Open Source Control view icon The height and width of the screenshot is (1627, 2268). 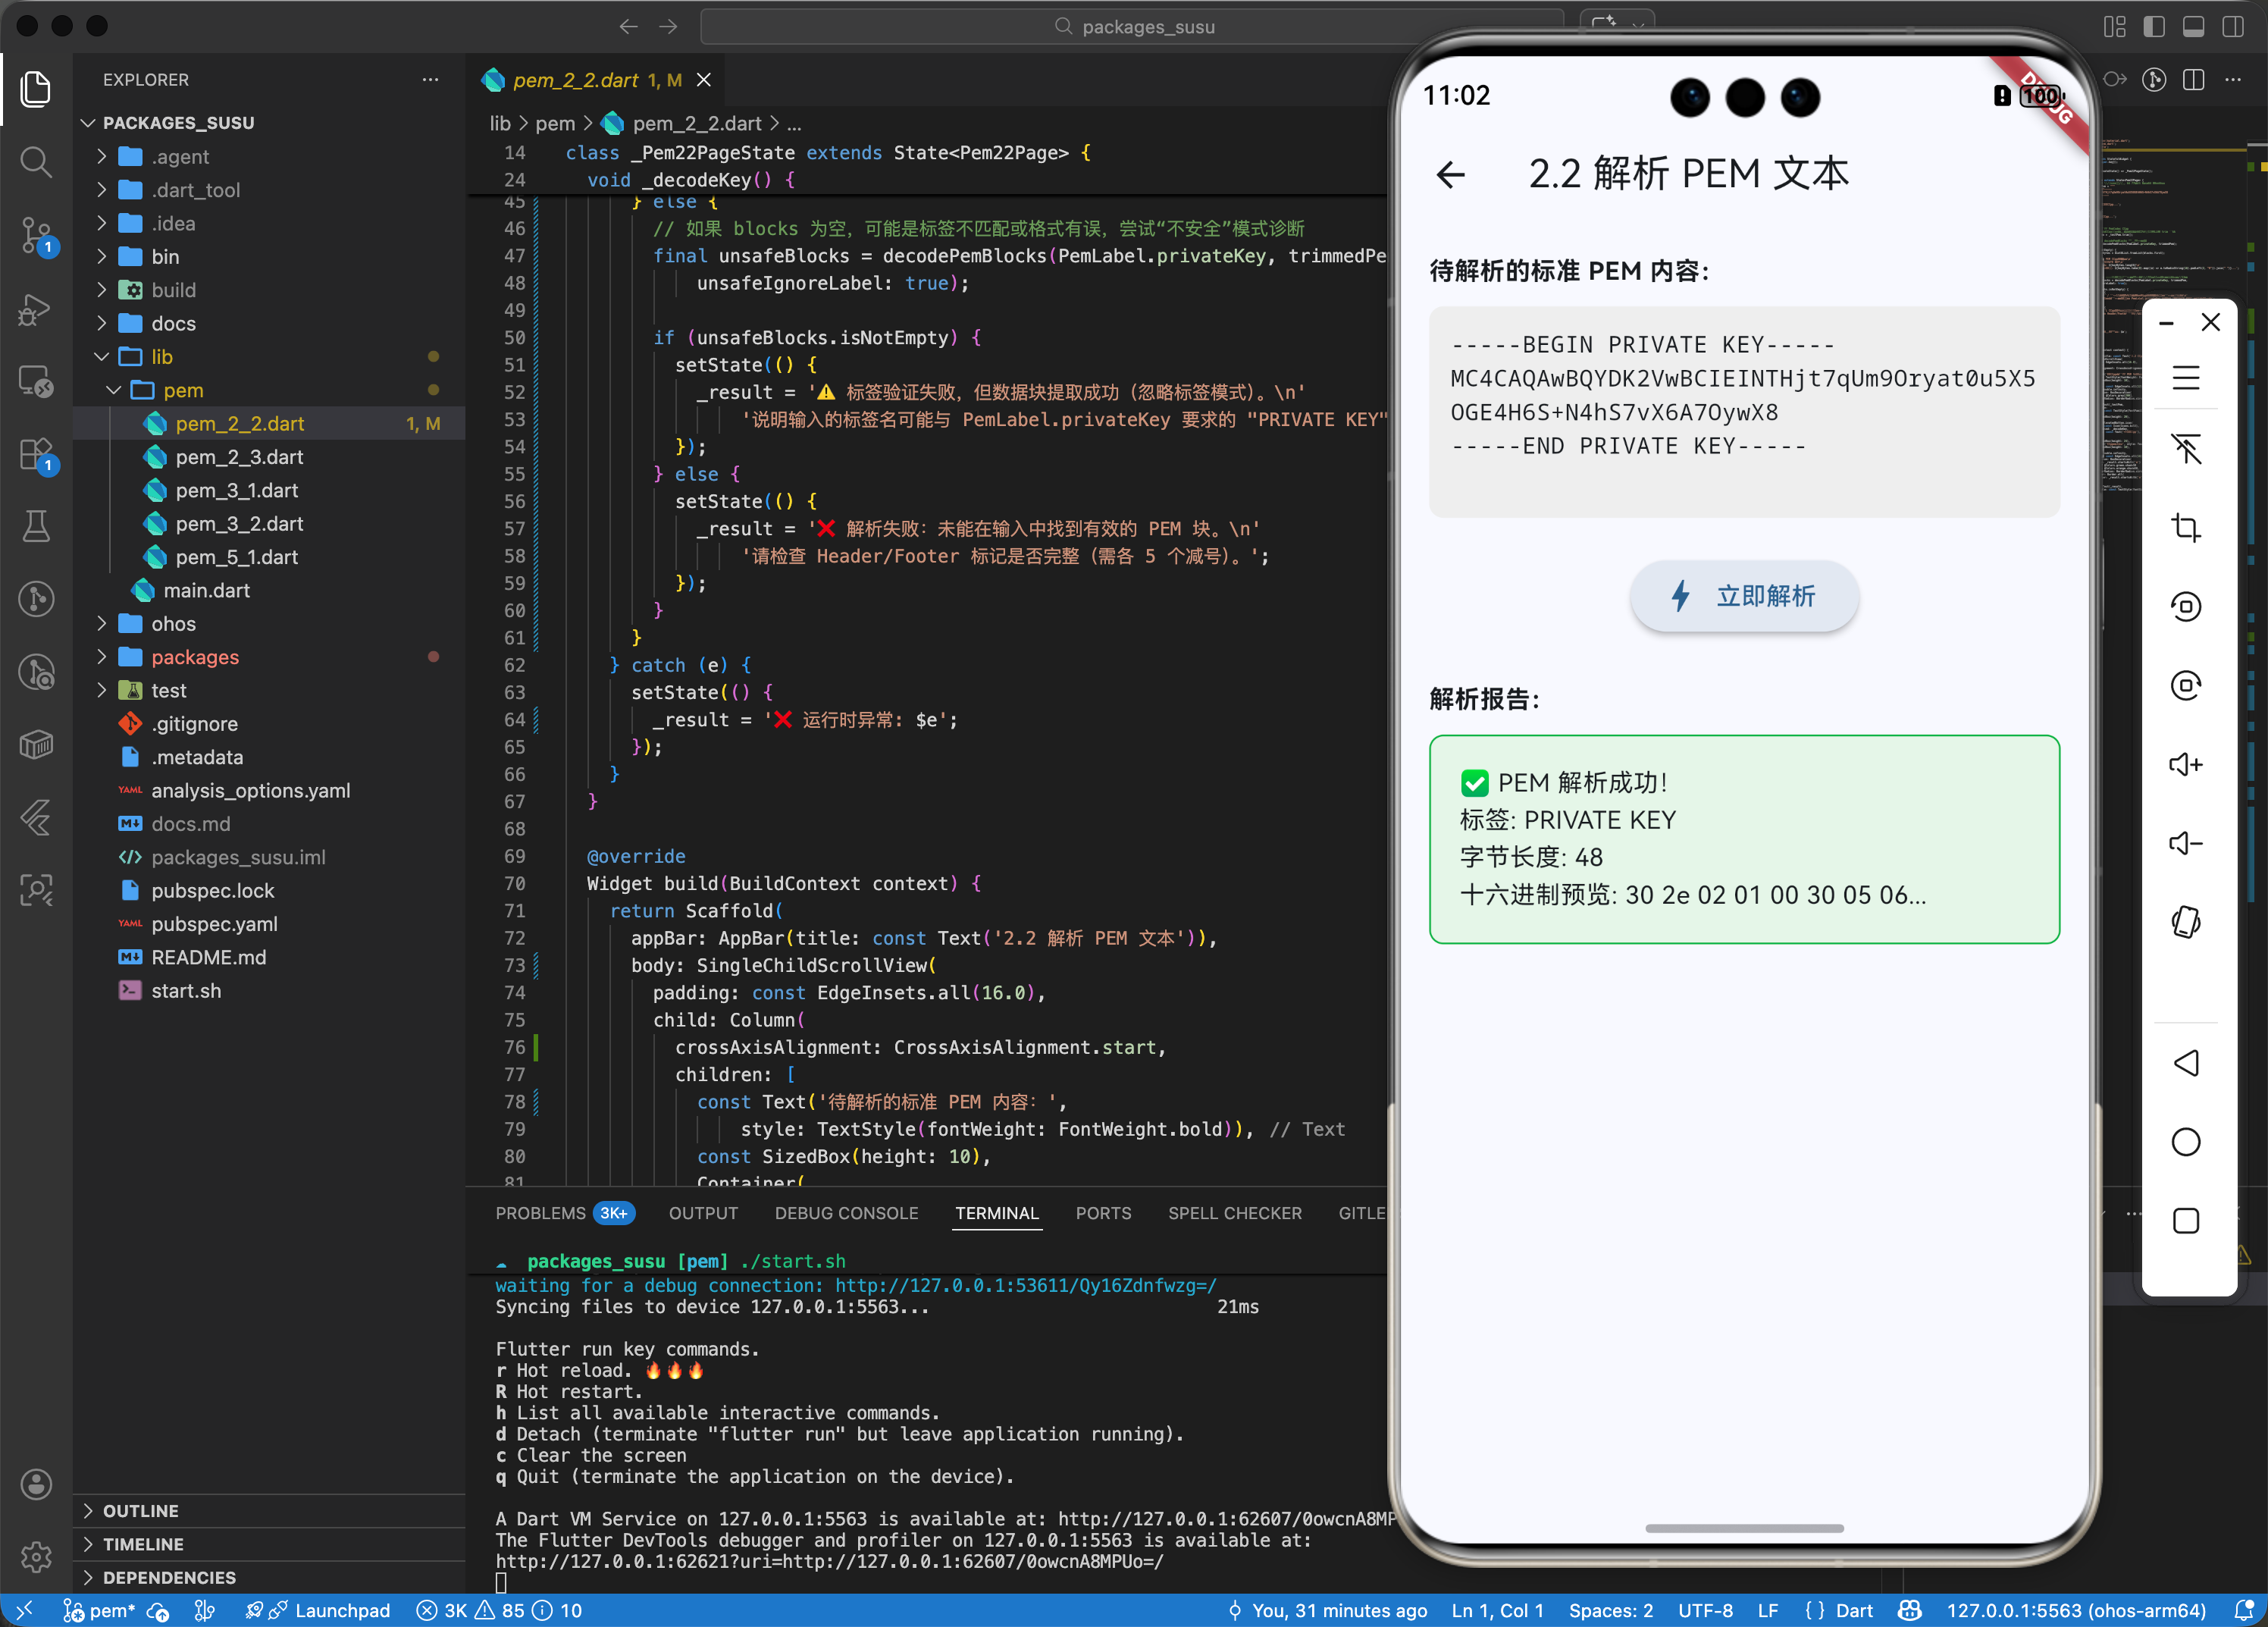tap(36, 236)
